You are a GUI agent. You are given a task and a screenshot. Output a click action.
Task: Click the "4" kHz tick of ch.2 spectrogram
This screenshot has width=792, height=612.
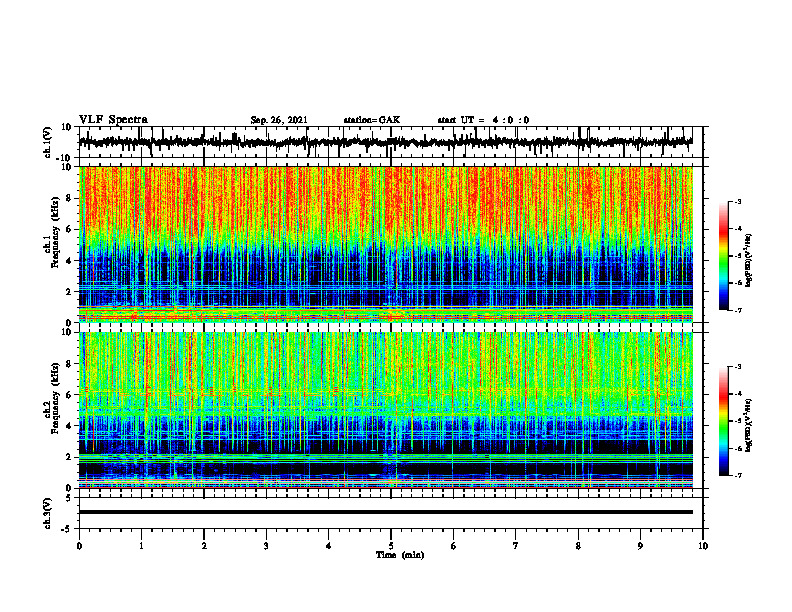(69, 426)
